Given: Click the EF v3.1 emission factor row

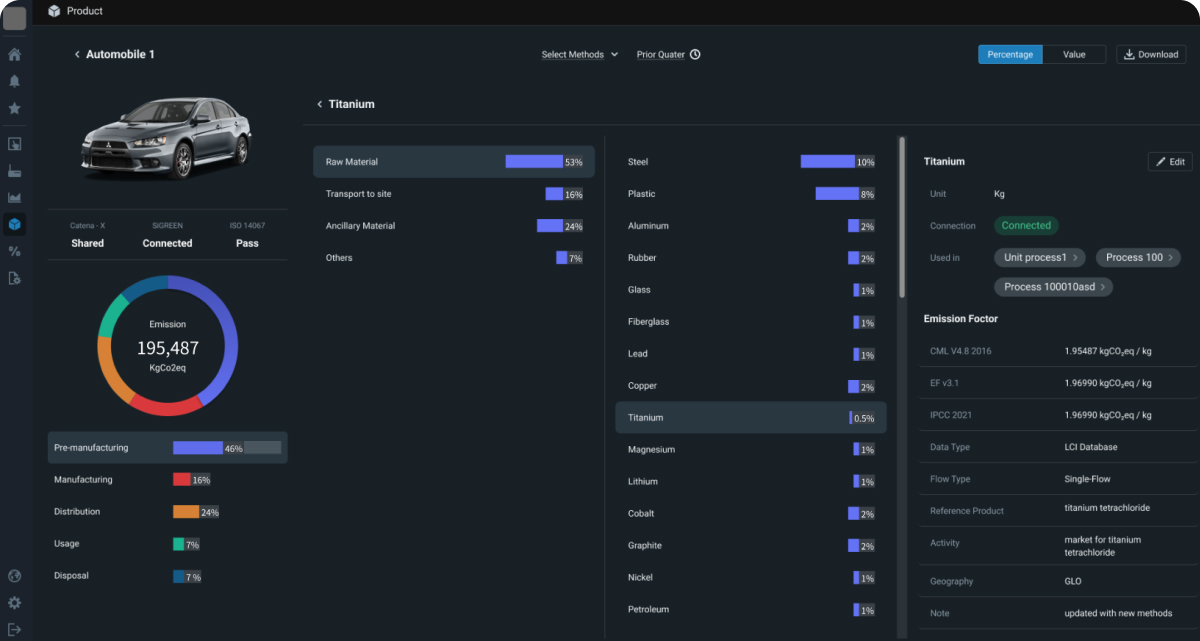Looking at the screenshot, I should click(1057, 383).
